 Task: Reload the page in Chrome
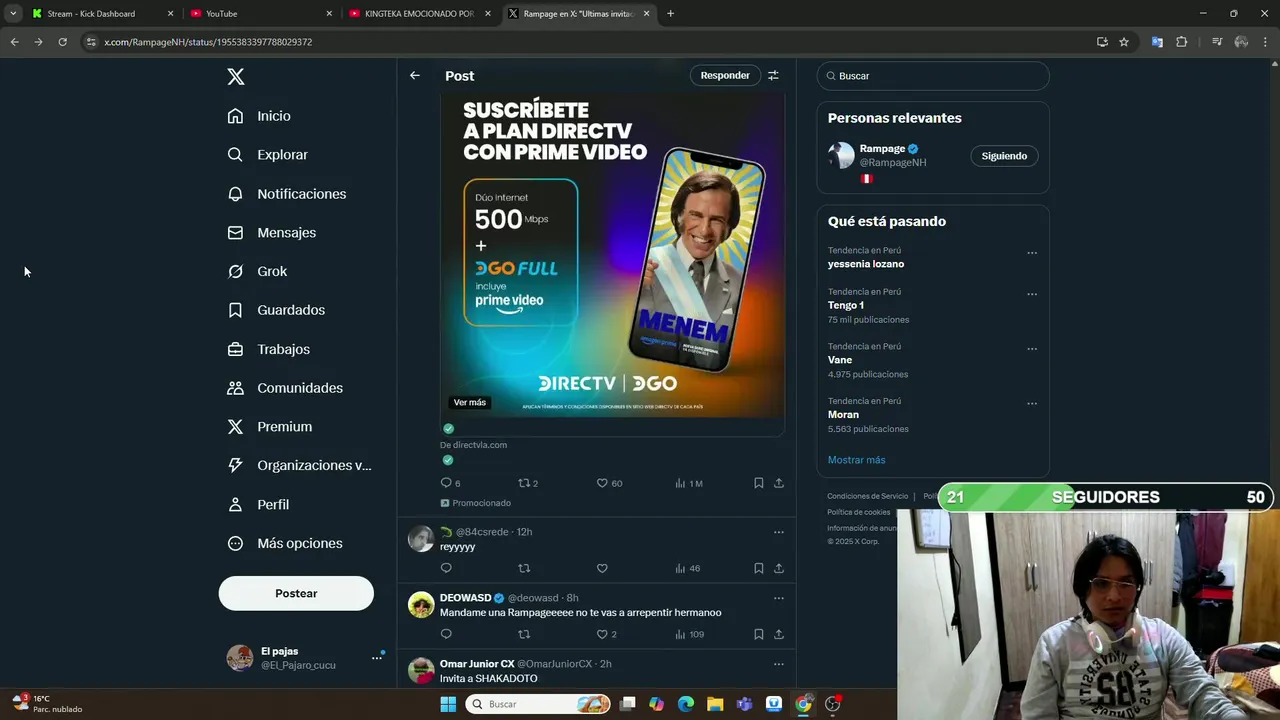(x=62, y=42)
